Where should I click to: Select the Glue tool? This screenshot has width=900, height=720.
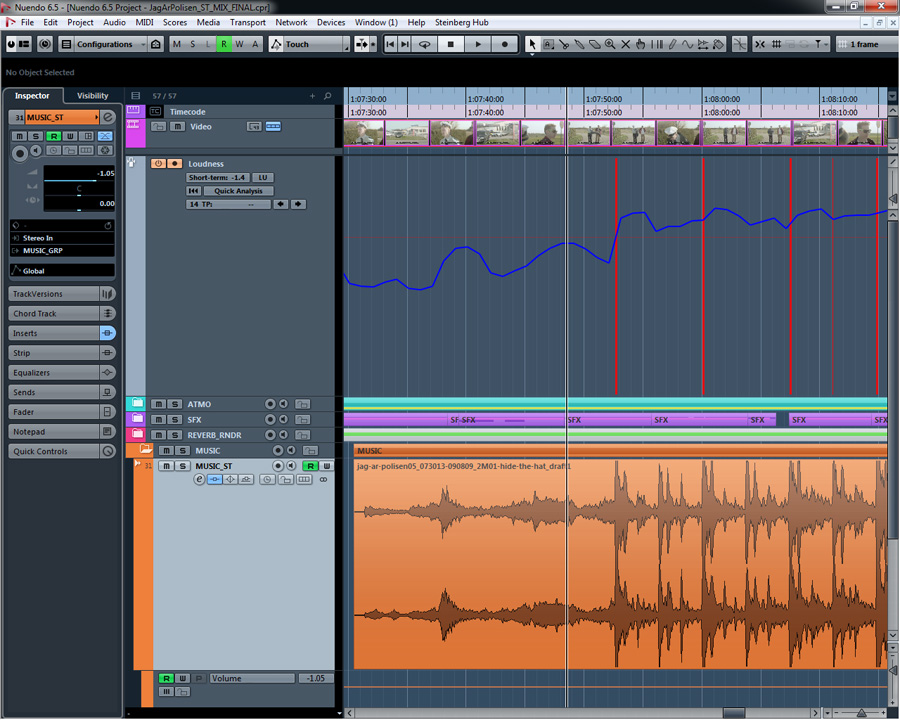tap(579, 44)
